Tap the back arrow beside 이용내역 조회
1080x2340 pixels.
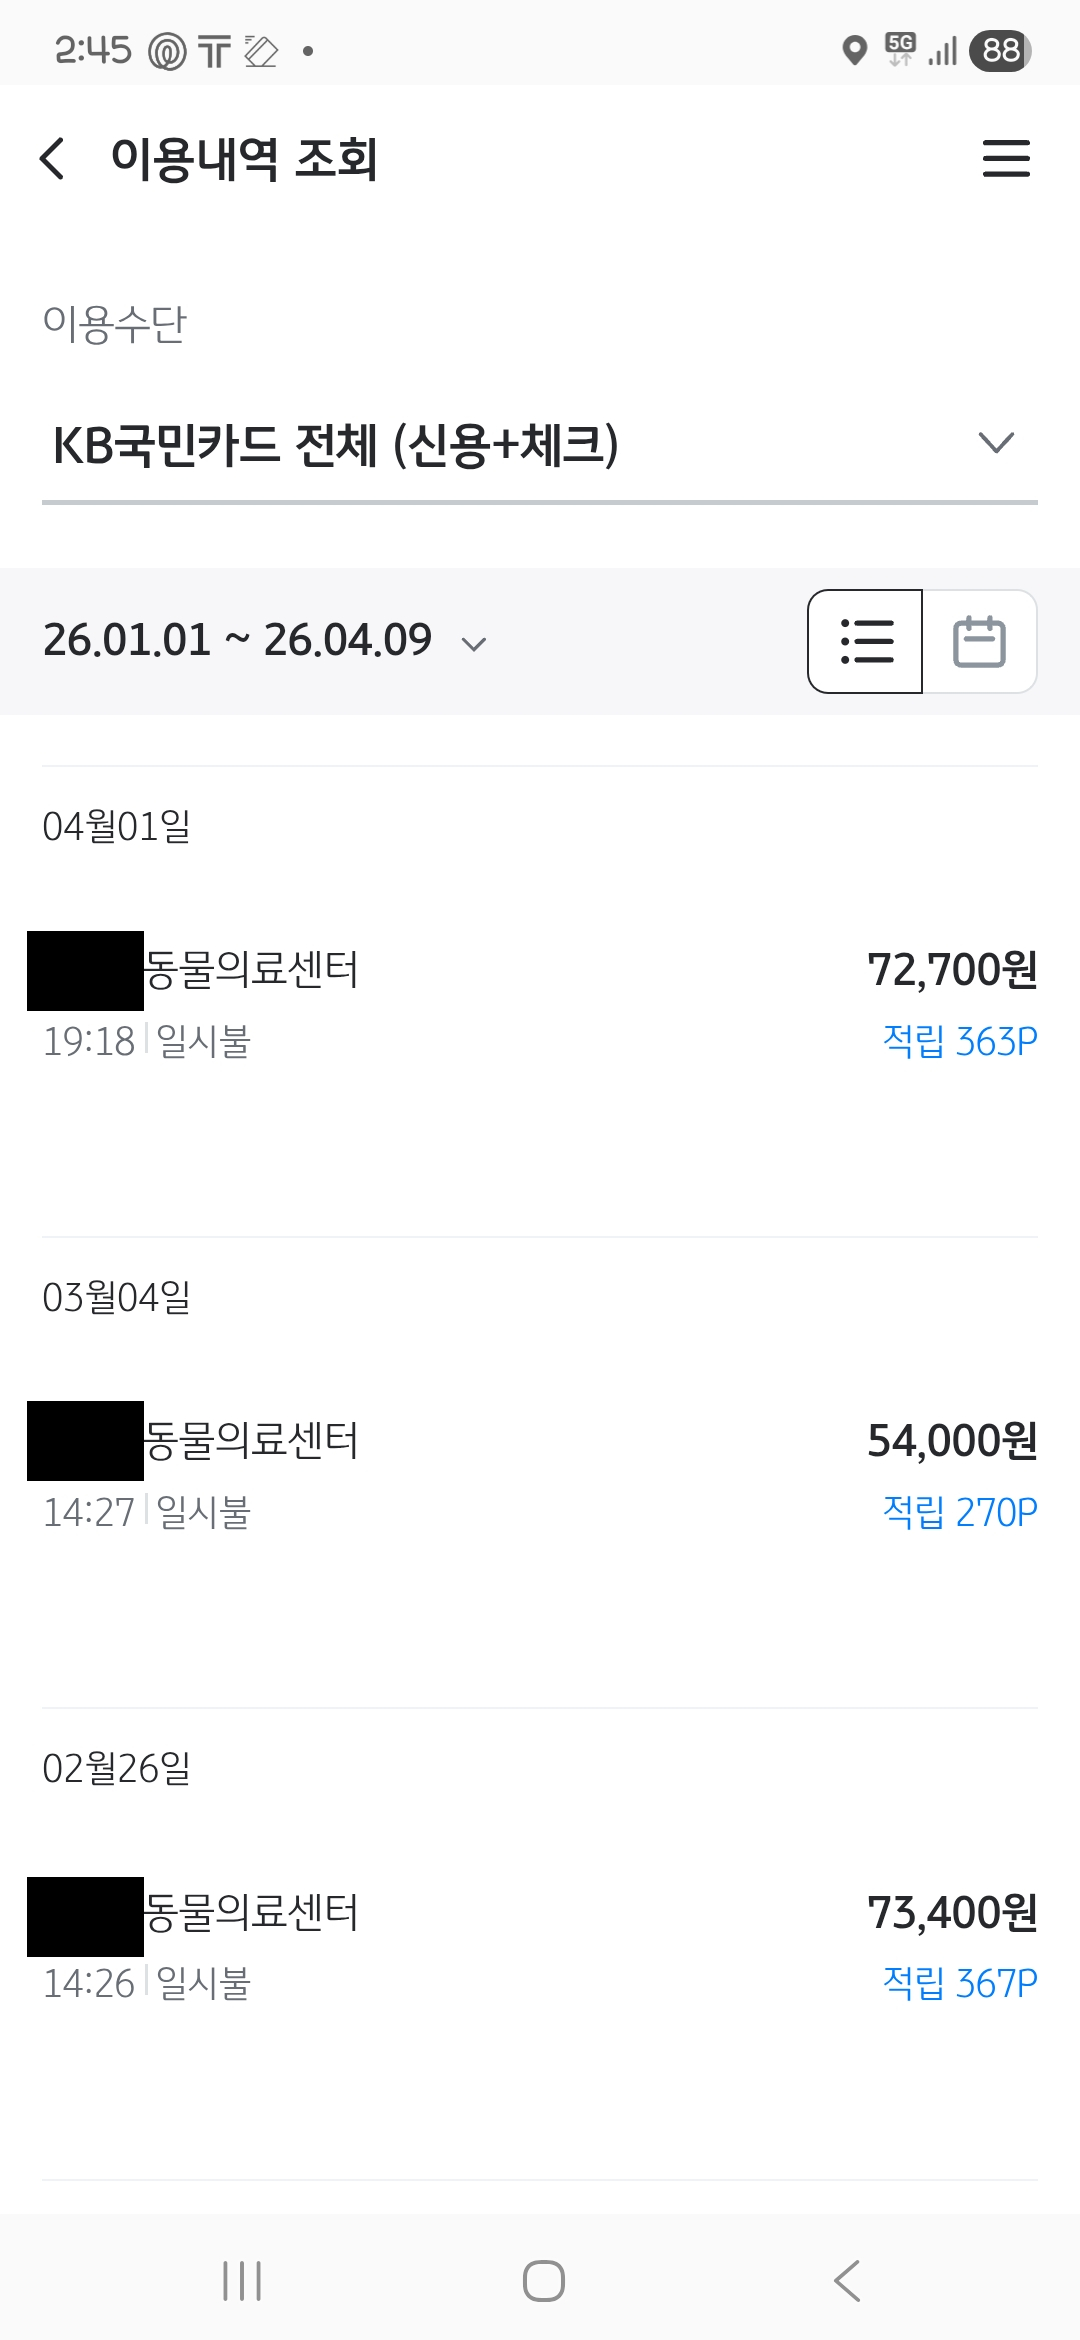click(52, 159)
